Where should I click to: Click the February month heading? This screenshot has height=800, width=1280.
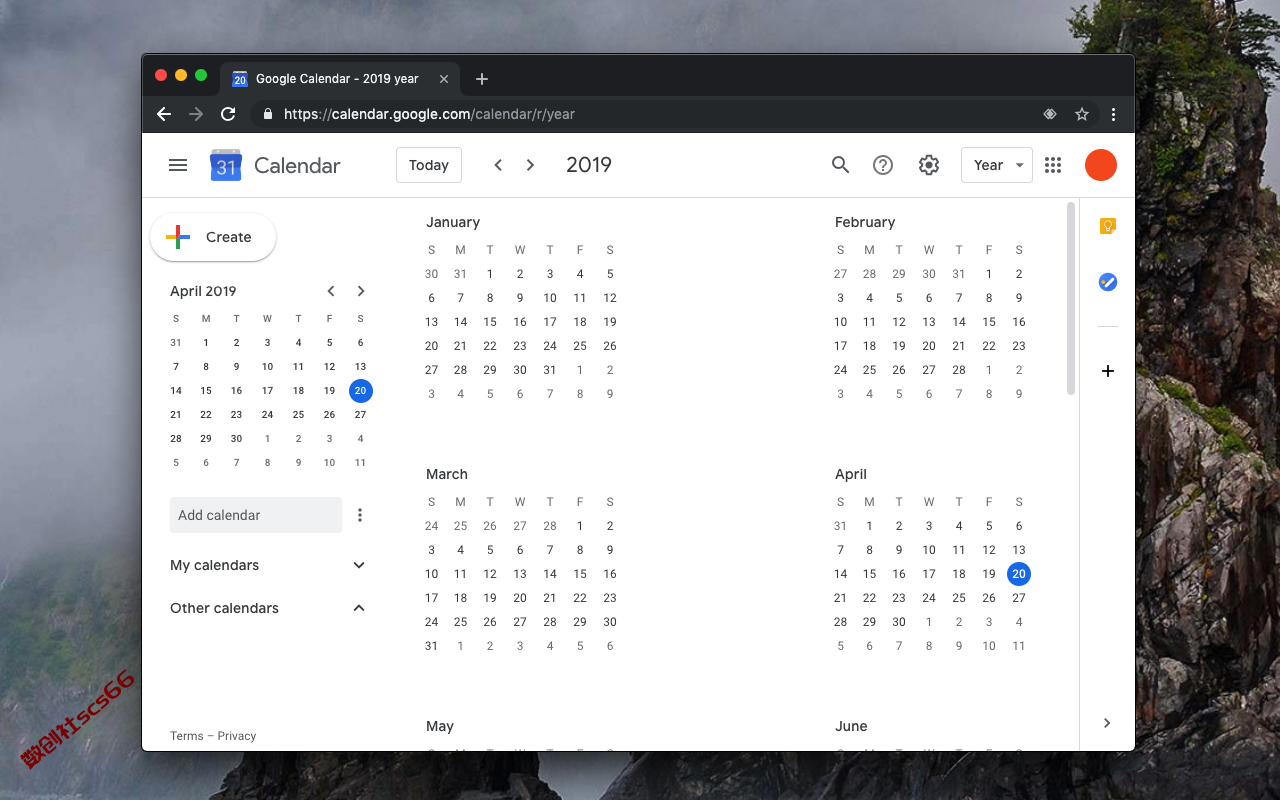point(865,222)
